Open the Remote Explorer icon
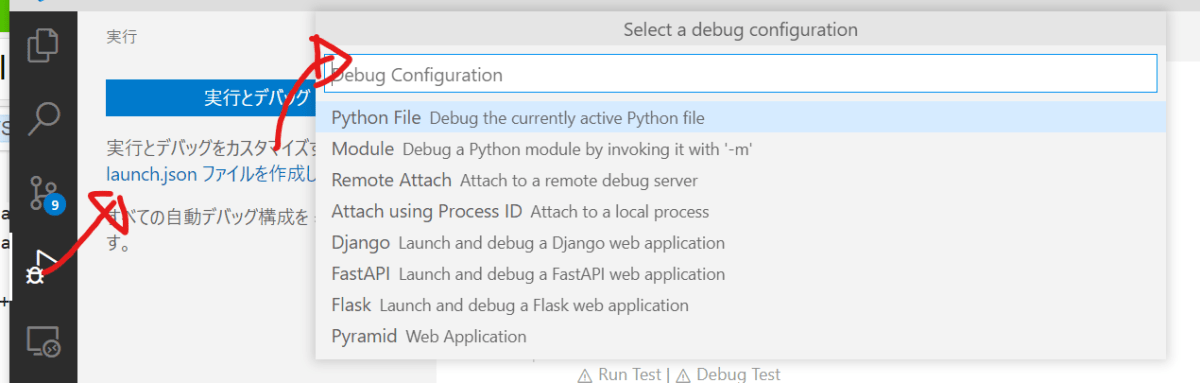This screenshot has height=383, width=1200. pos(43,343)
